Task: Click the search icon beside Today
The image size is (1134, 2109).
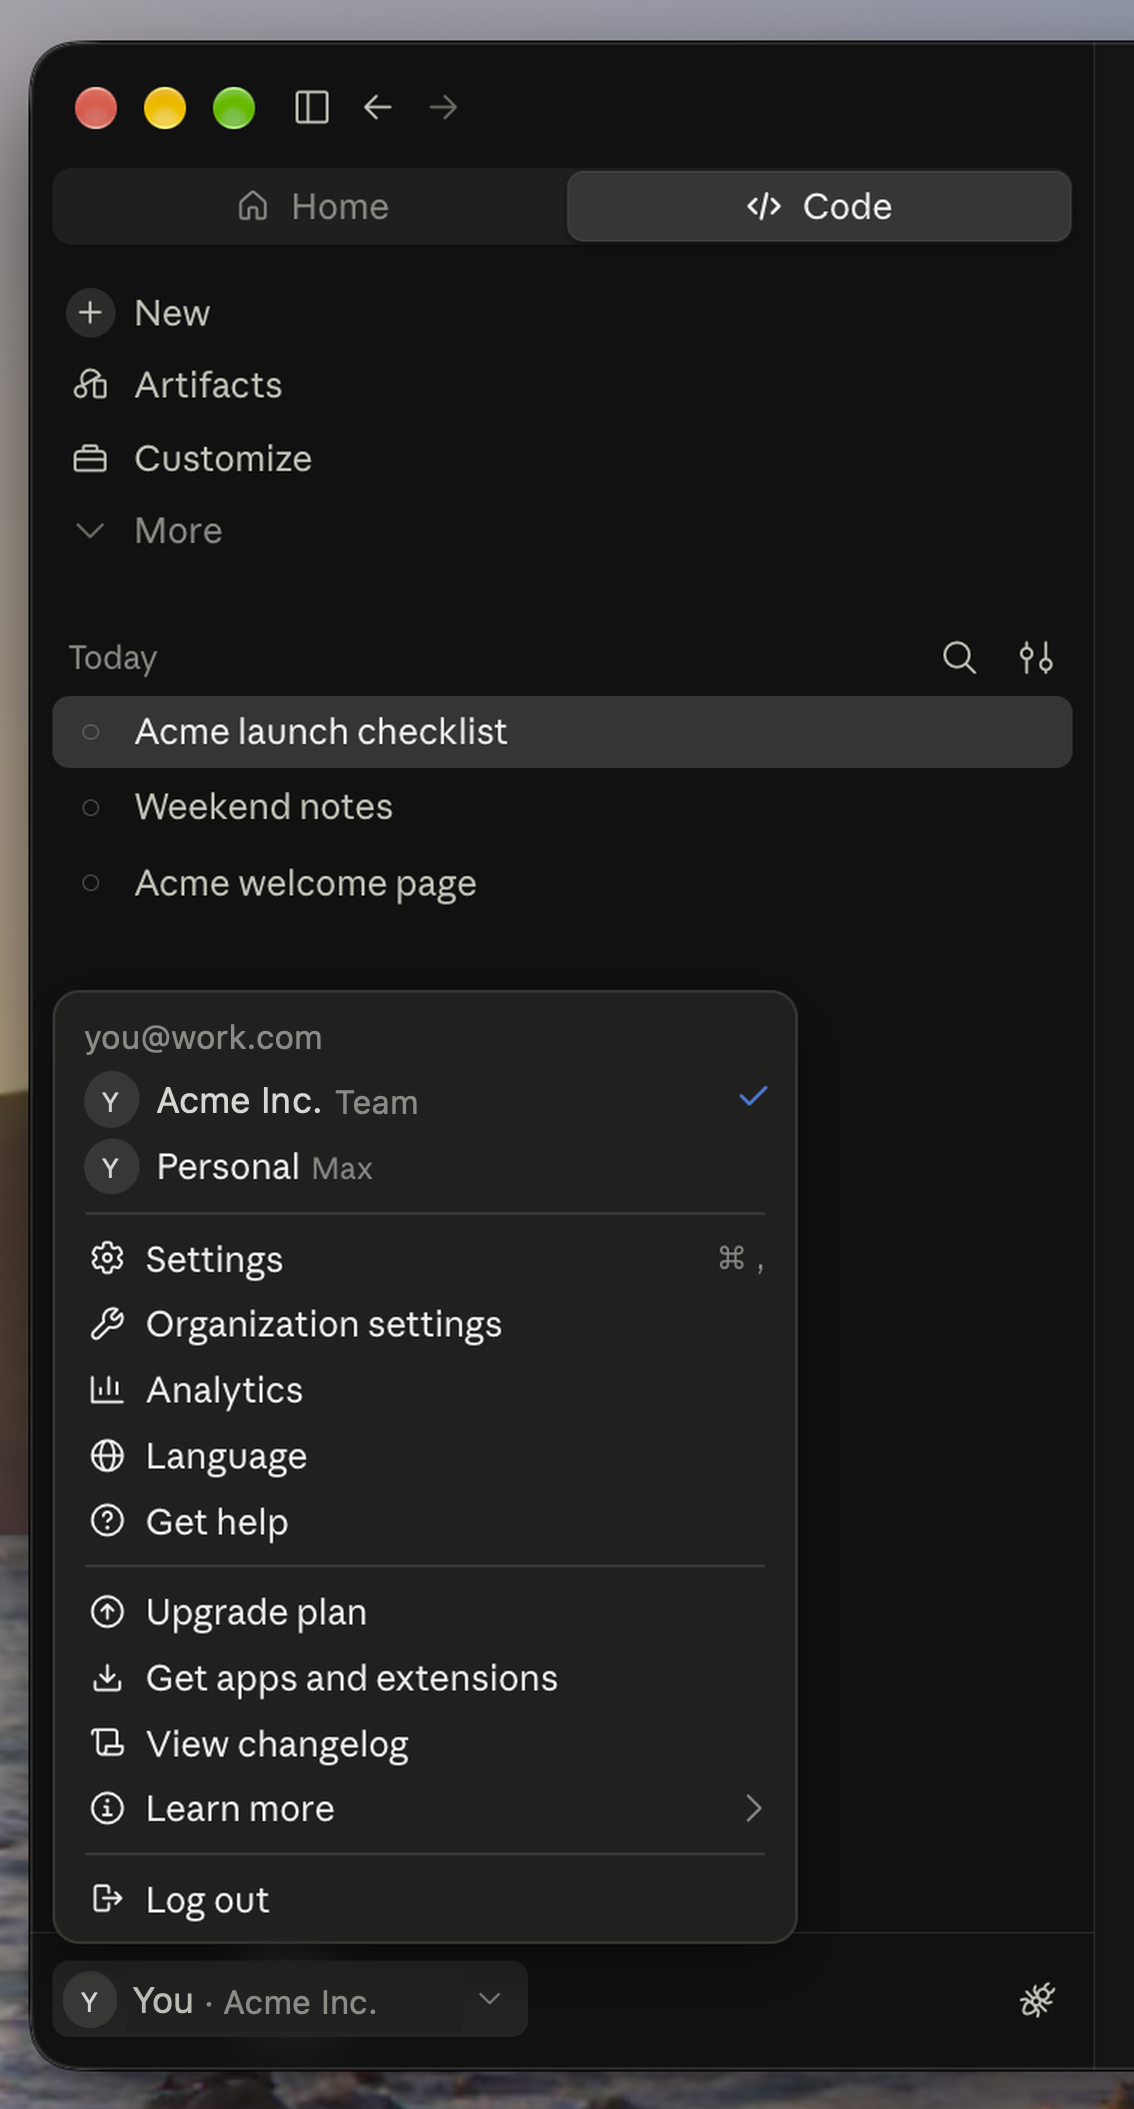Action: pyautogui.click(x=959, y=658)
